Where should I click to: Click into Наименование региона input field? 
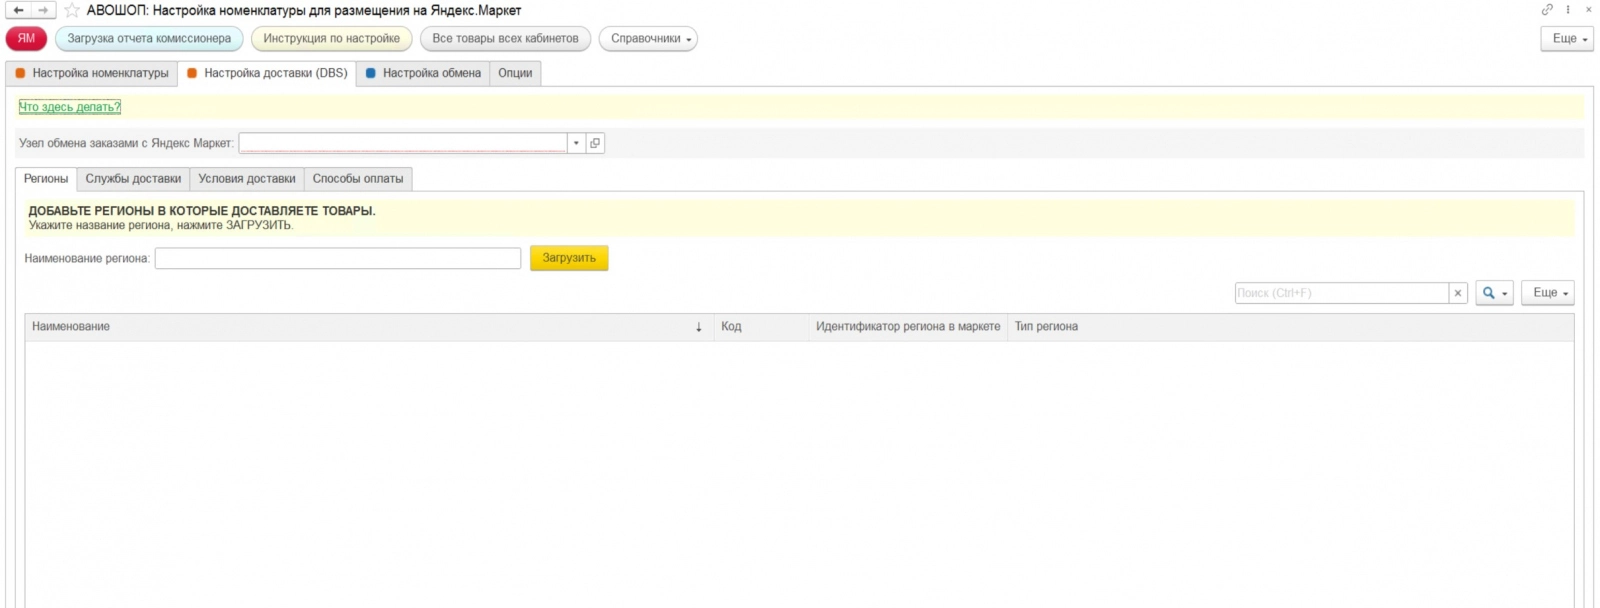tap(338, 258)
